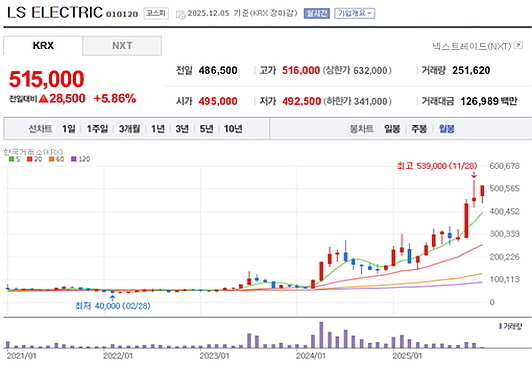Click the upper limit text 상한가 632,000
The width and height of the screenshot is (532, 370).
pyautogui.click(x=357, y=71)
